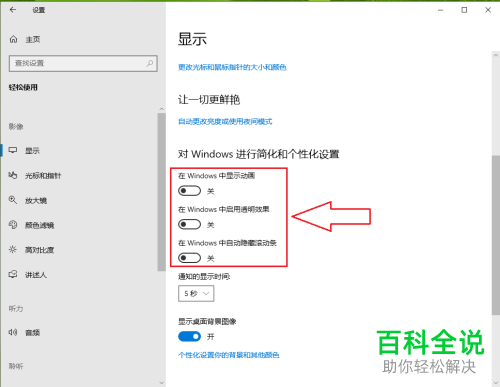
Task: Select the 颜色滤镜 palette icon
Action: (13, 225)
